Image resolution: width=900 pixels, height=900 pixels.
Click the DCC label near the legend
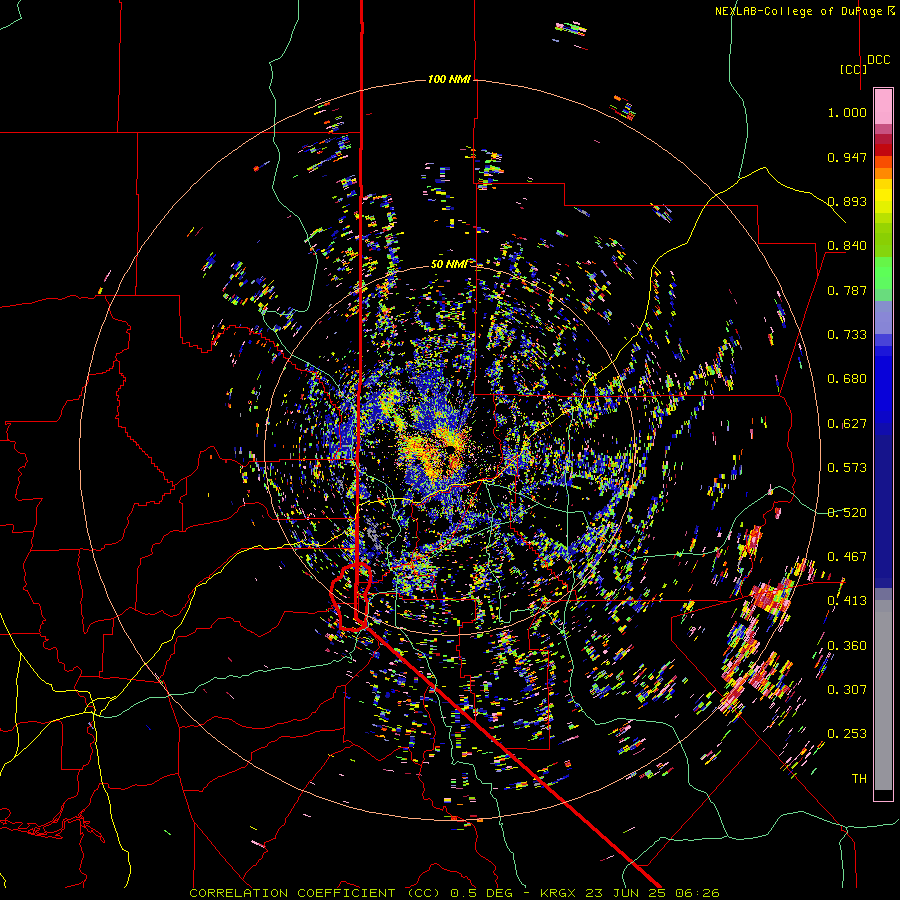click(878, 60)
